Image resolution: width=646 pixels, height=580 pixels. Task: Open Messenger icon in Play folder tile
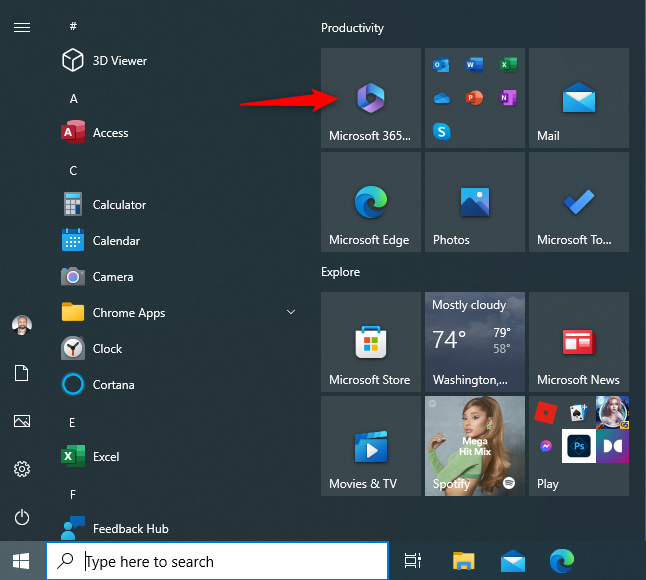coord(546,446)
